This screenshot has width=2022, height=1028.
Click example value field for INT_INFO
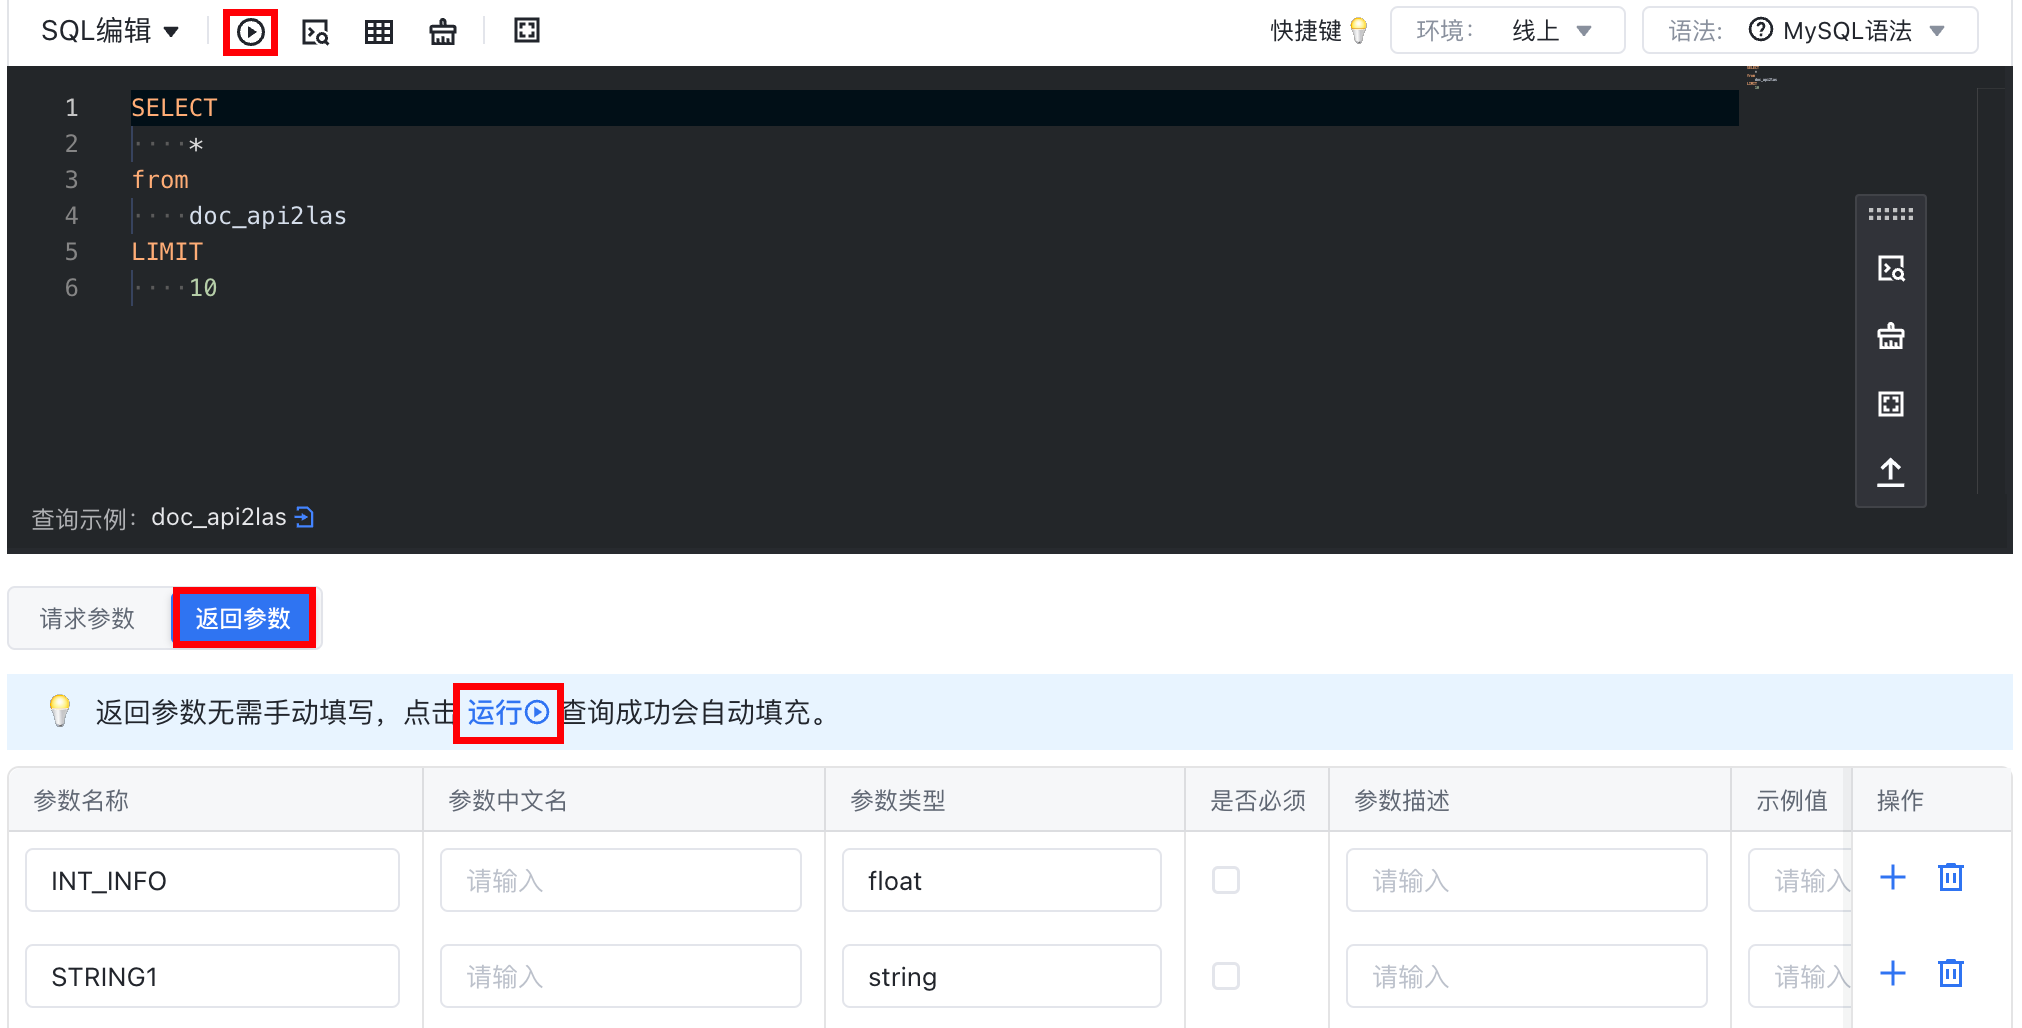pyautogui.click(x=1800, y=880)
